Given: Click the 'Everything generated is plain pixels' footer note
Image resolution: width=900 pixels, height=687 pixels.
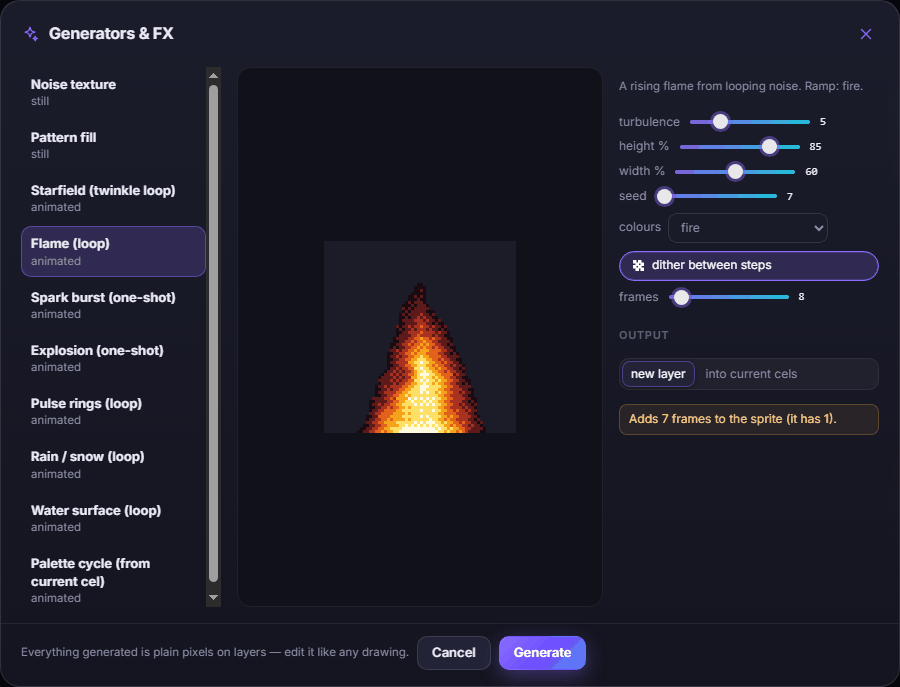Looking at the screenshot, I should click(x=215, y=653).
